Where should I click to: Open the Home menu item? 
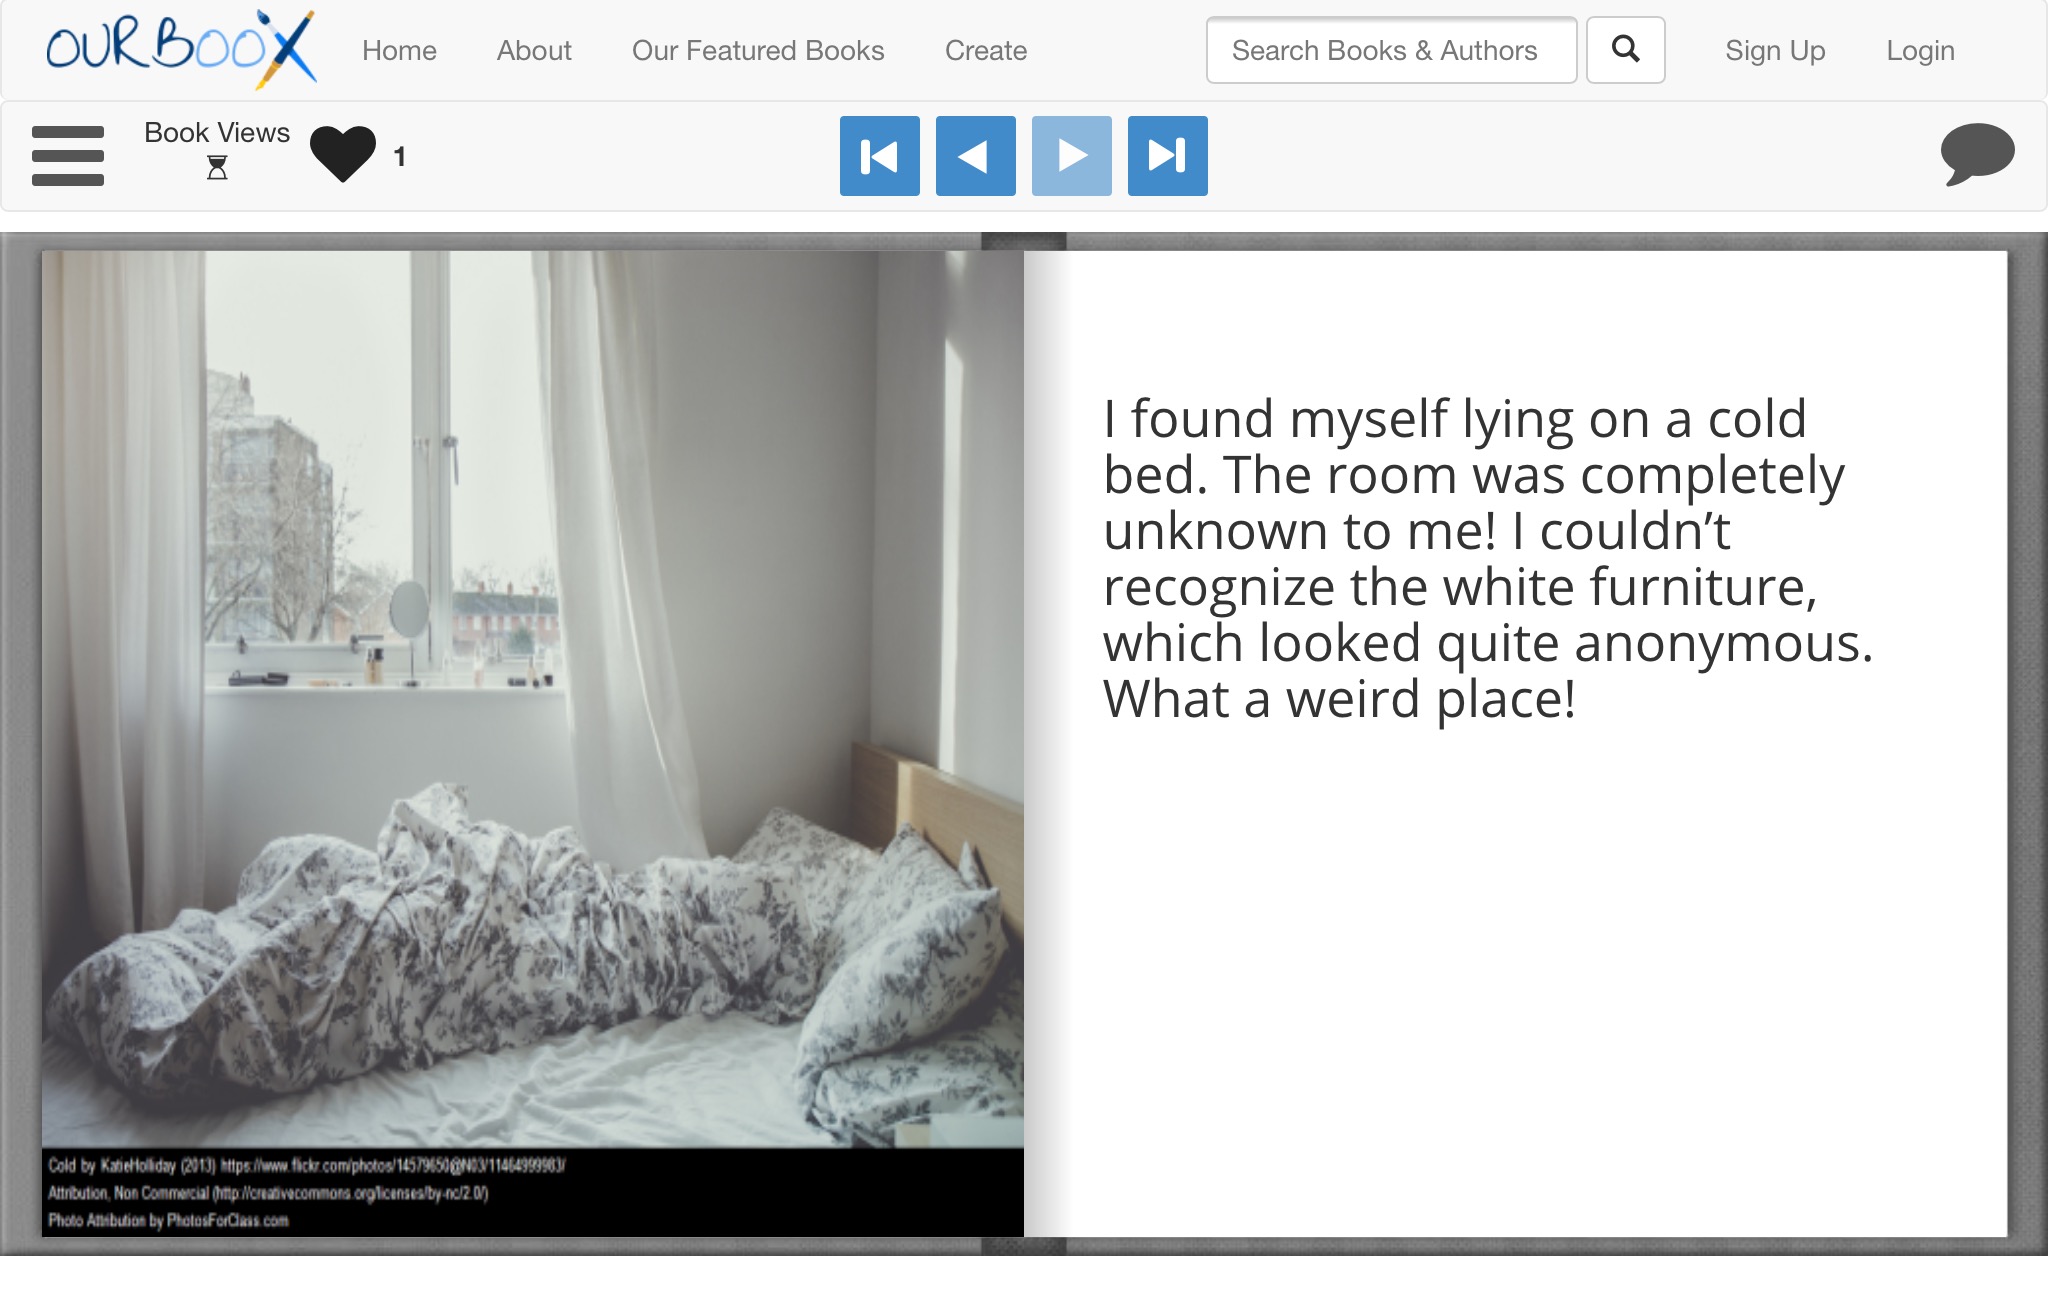point(399,51)
